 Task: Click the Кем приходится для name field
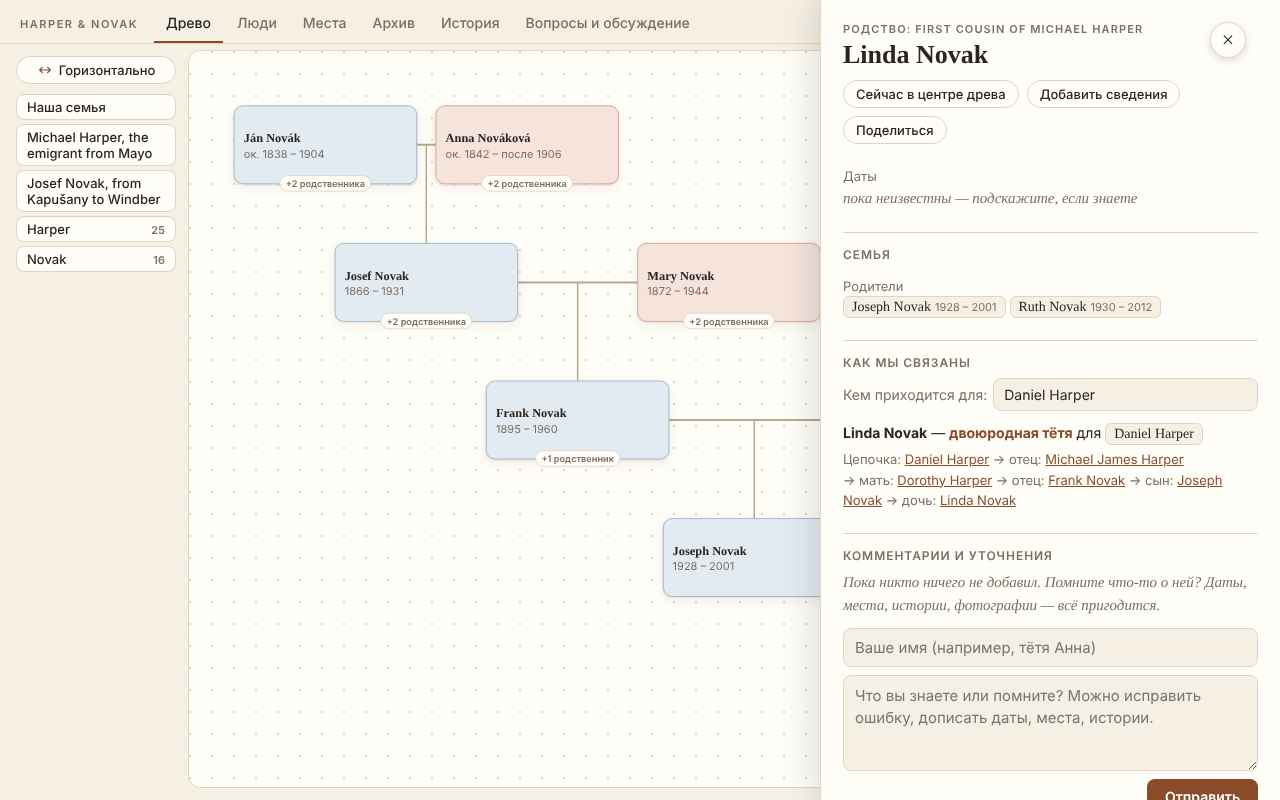pyautogui.click(x=1125, y=395)
